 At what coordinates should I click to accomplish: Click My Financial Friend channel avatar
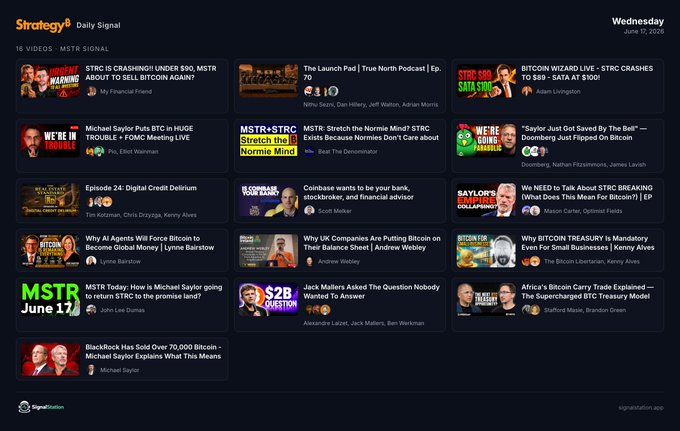pos(91,91)
